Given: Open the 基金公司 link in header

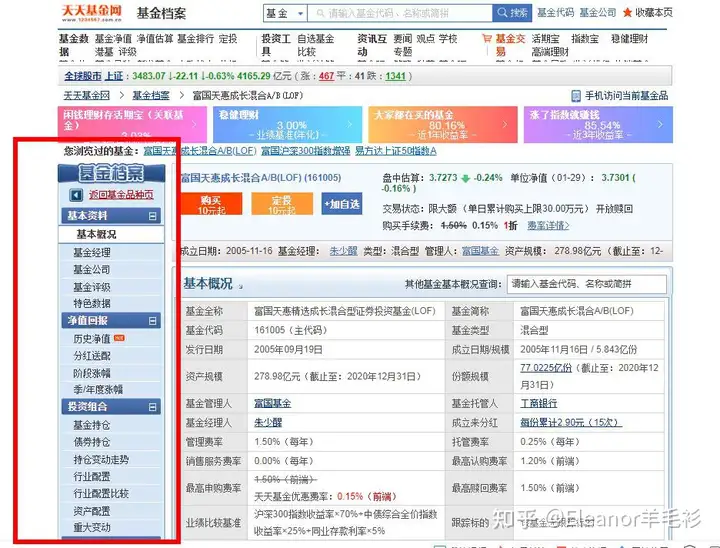Looking at the screenshot, I should point(598,12).
